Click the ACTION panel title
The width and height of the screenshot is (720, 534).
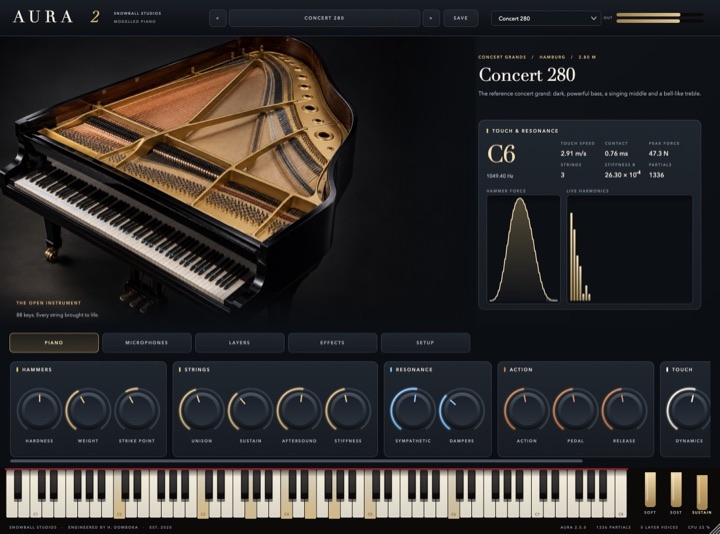[x=521, y=370]
